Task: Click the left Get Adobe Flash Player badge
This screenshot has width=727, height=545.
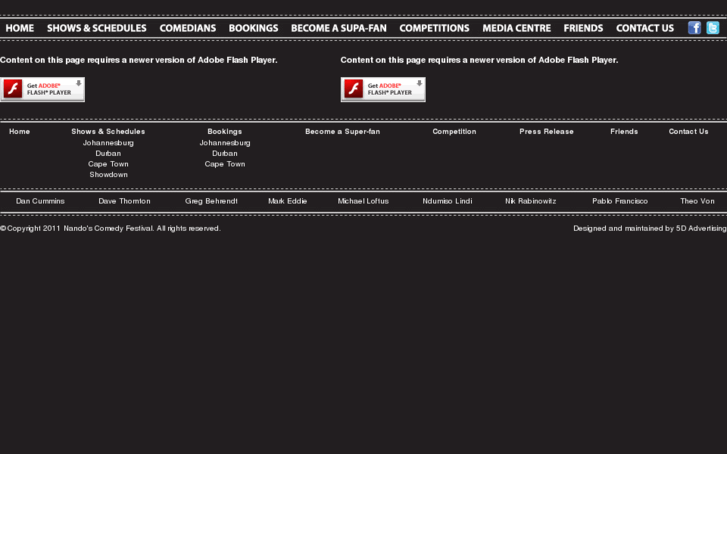Action: 42,89
